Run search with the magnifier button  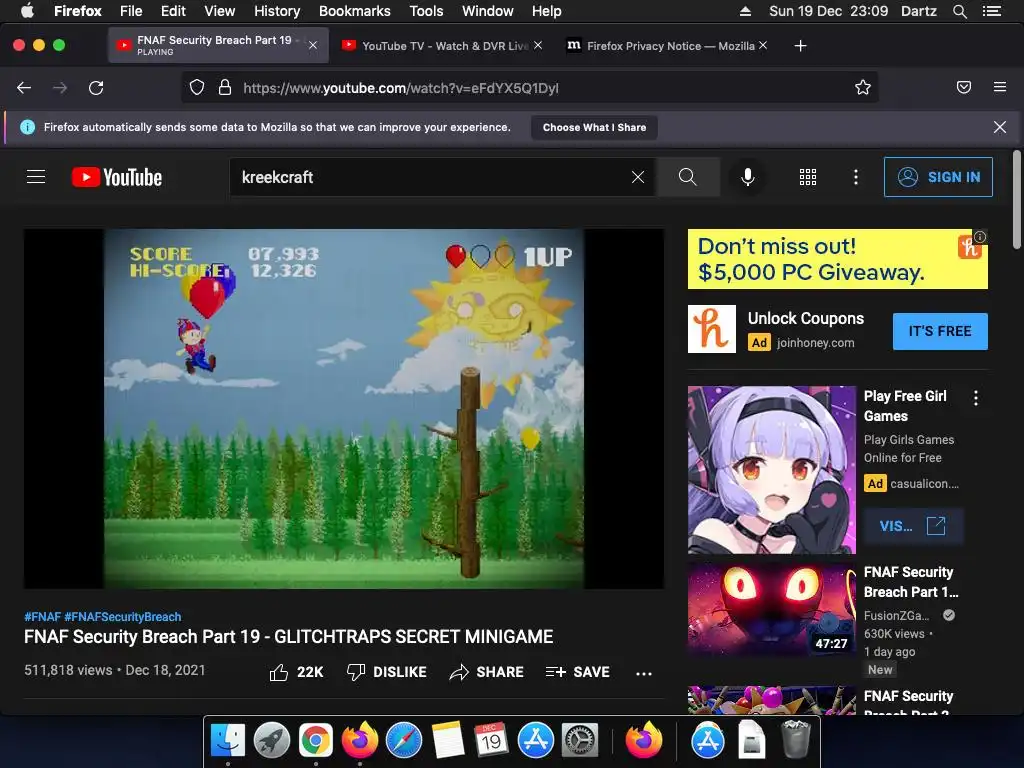[x=688, y=177]
